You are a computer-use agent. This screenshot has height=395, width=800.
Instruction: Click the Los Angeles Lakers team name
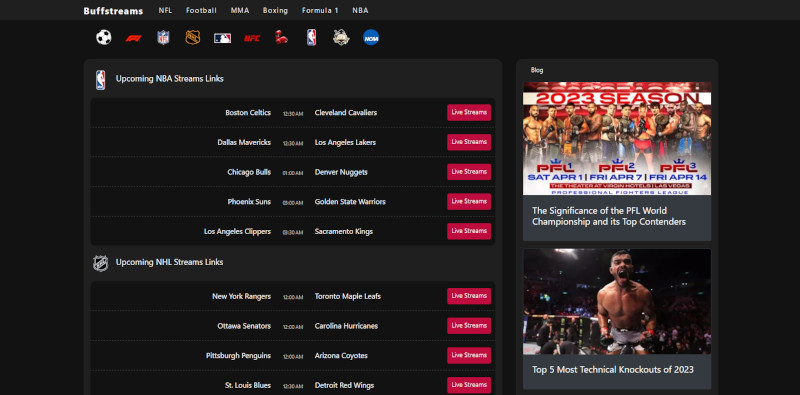click(x=345, y=142)
